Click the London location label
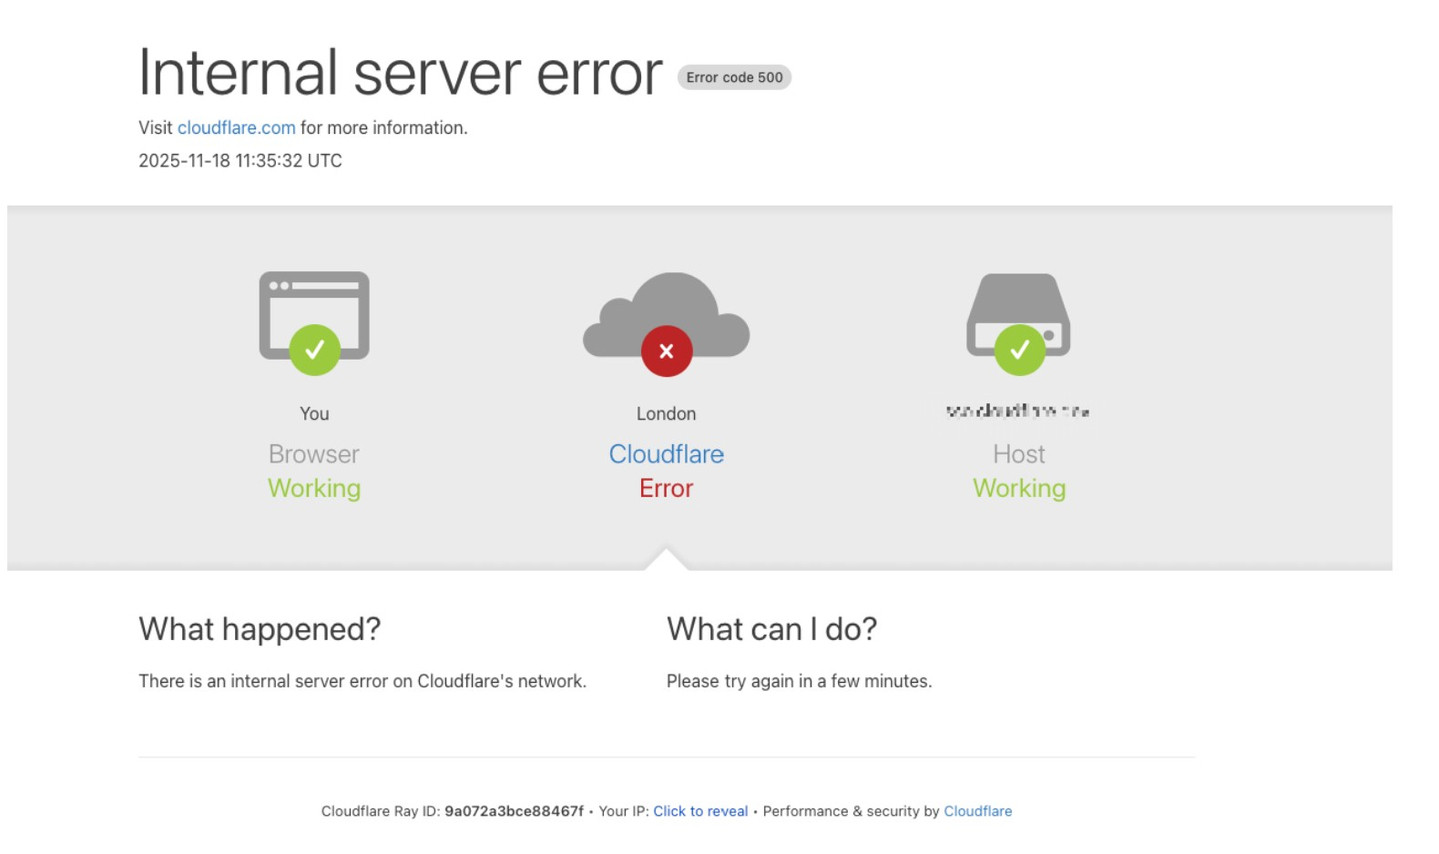Image resolution: width=1439 pixels, height=854 pixels. (x=666, y=414)
